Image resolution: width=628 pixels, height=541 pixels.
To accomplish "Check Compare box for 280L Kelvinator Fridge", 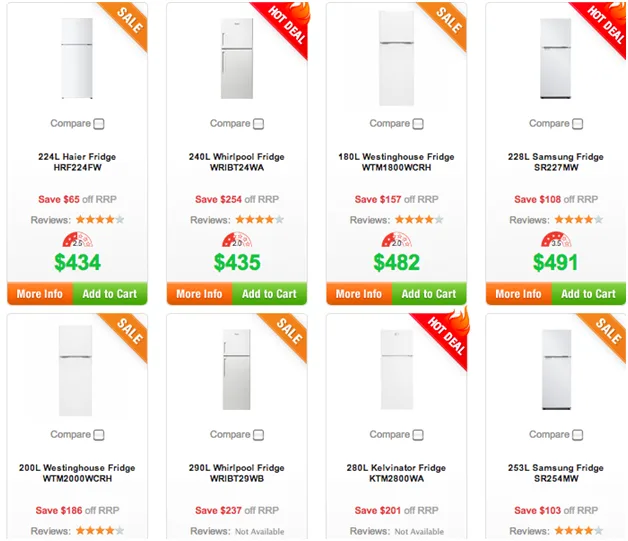I will [418, 436].
